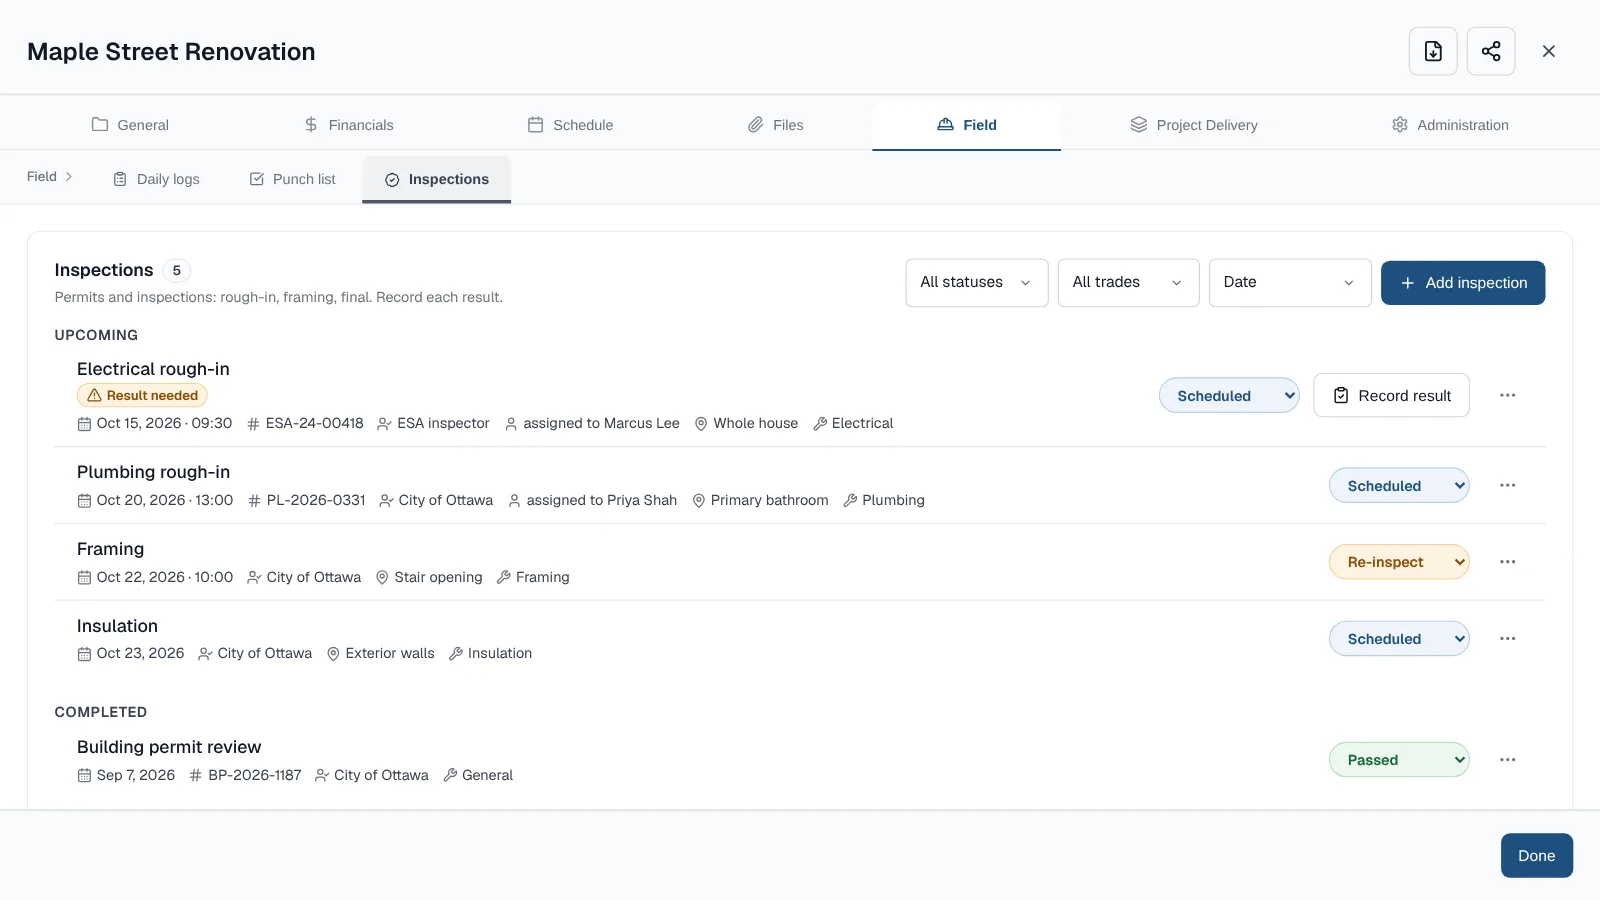Open more options for Plumbing rough-in
The image size is (1600, 900).
(x=1508, y=485)
